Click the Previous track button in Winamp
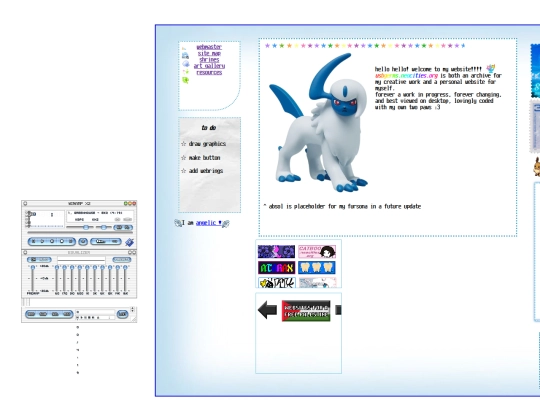 tap(33, 241)
